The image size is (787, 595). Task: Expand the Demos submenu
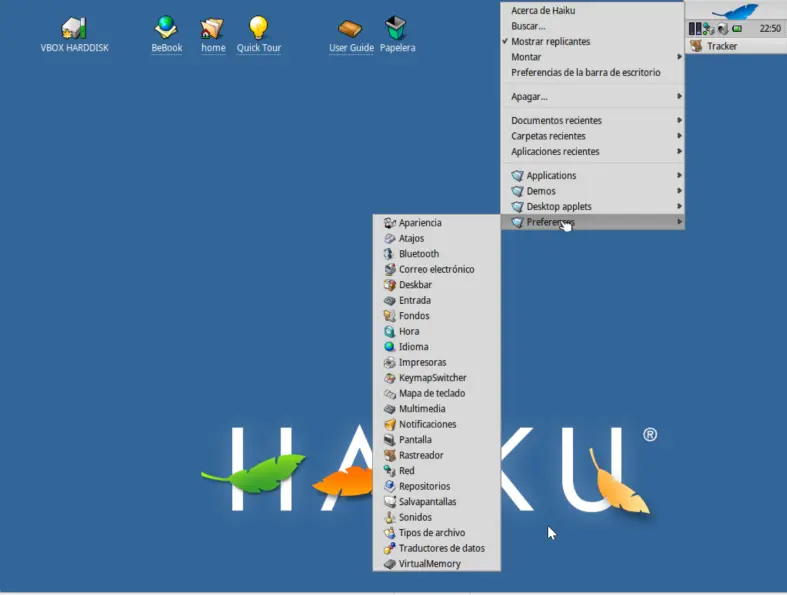[593, 191]
